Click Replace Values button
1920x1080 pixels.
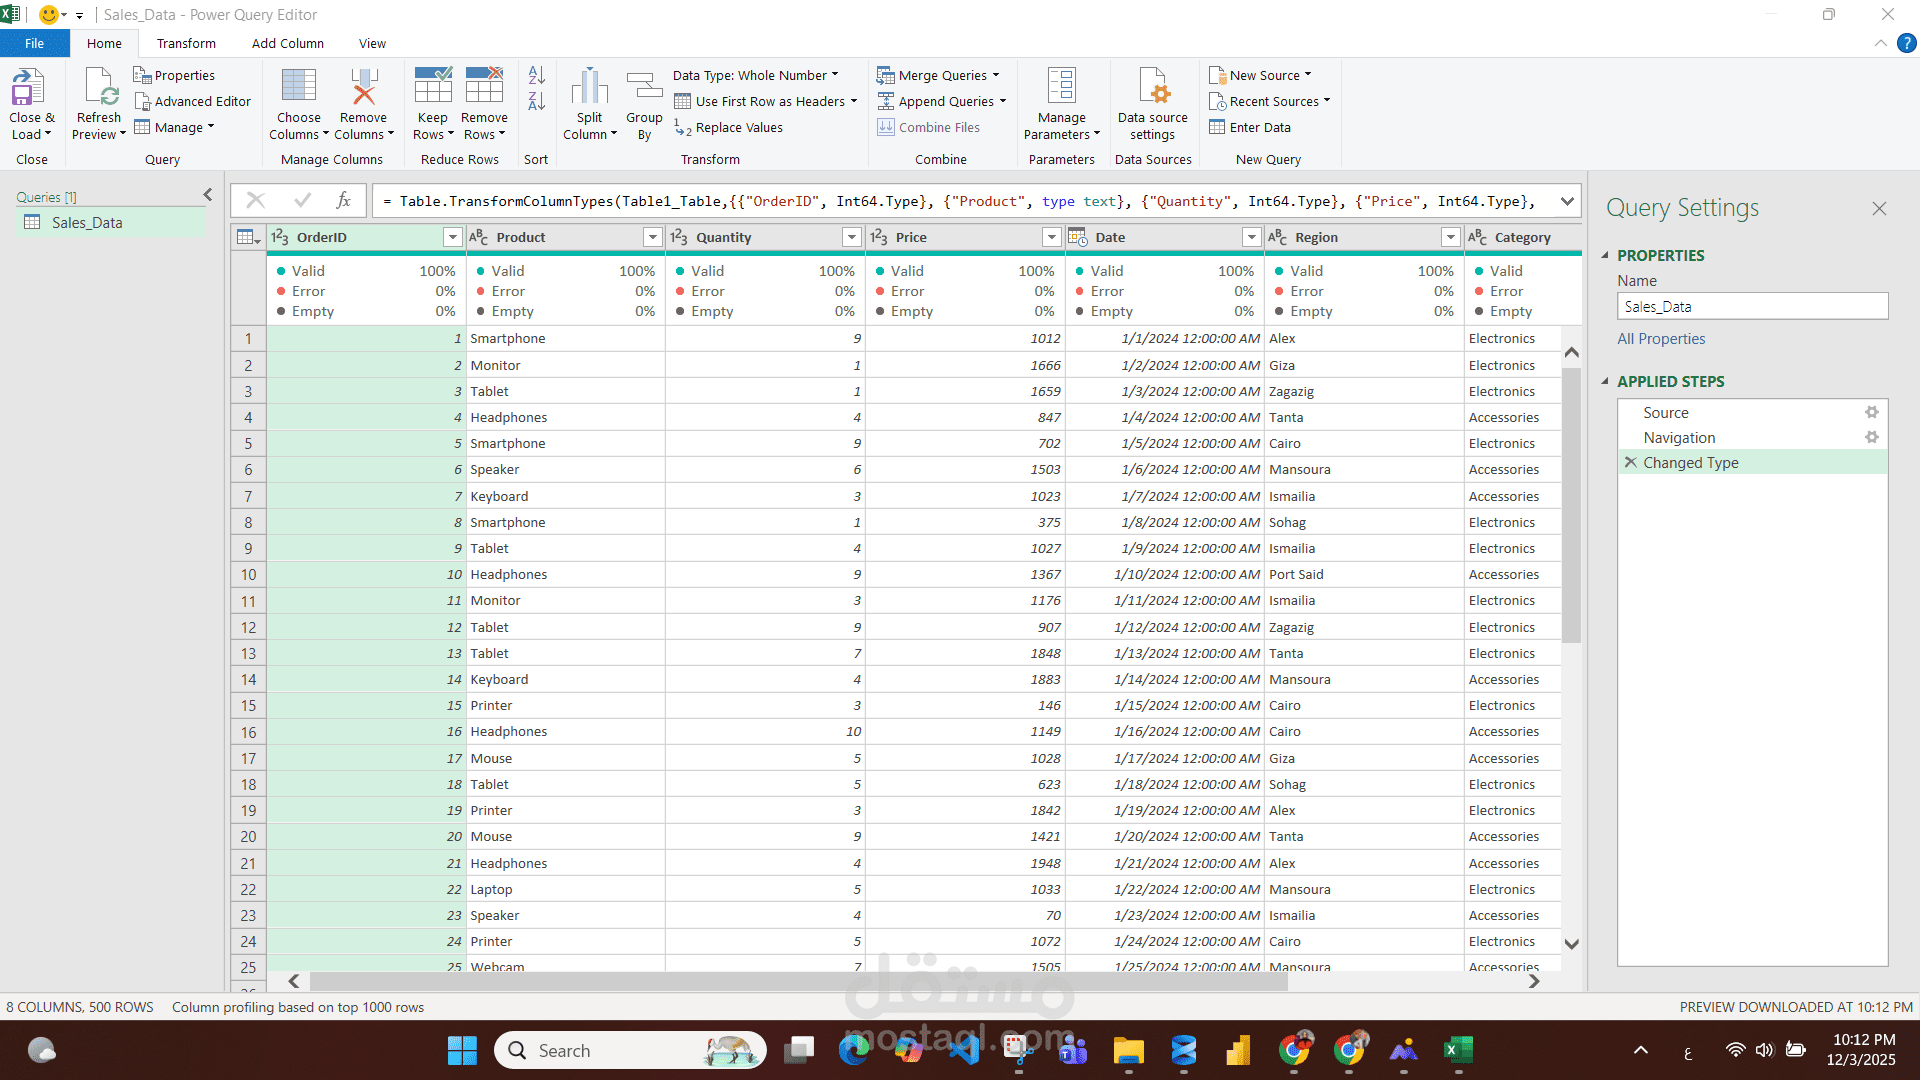[x=729, y=127]
